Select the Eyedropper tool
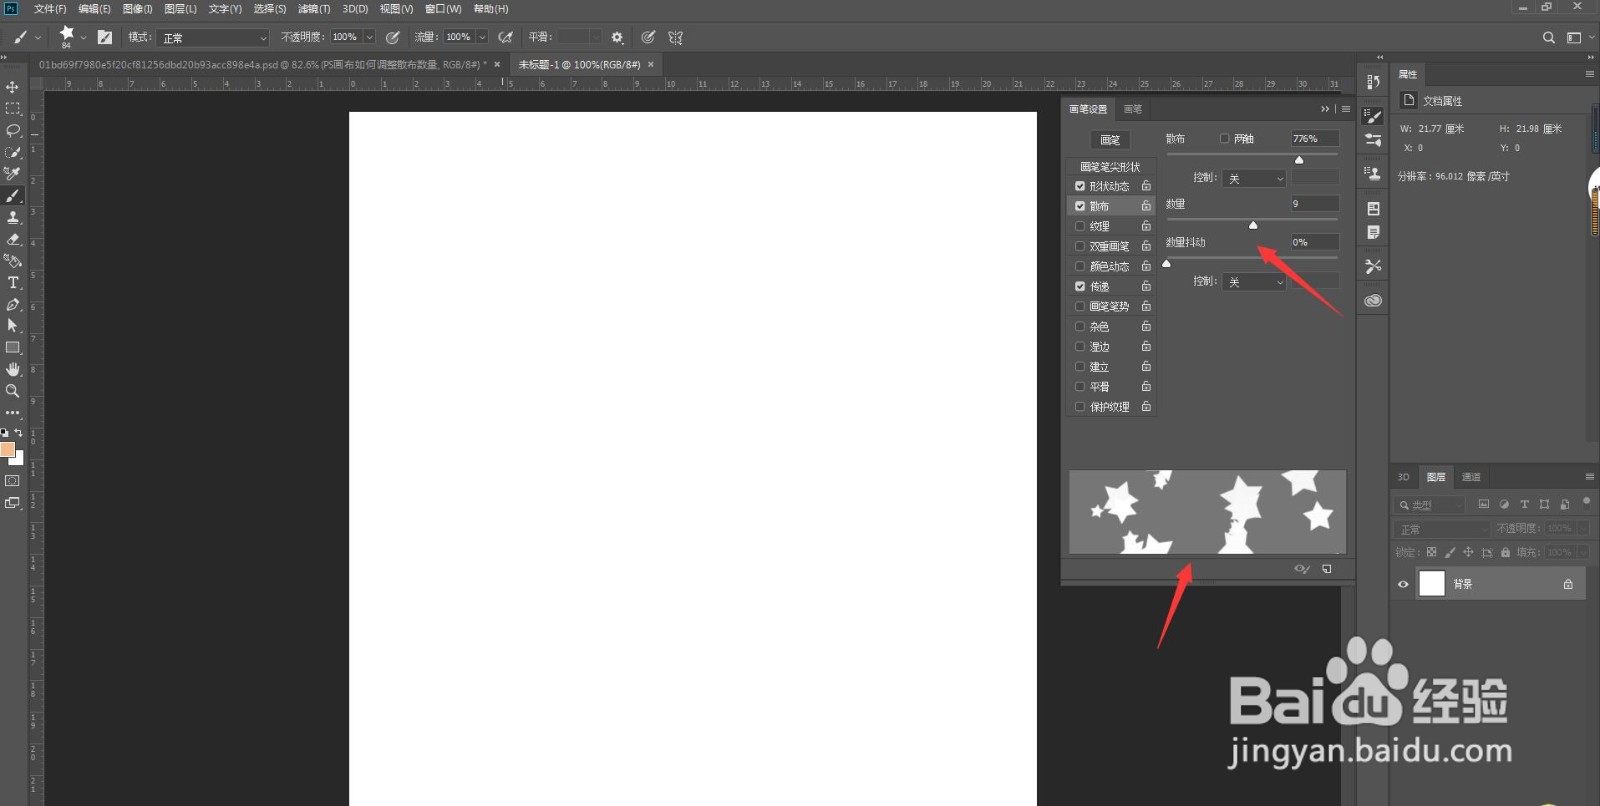This screenshot has width=1600, height=806. click(x=13, y=174)
